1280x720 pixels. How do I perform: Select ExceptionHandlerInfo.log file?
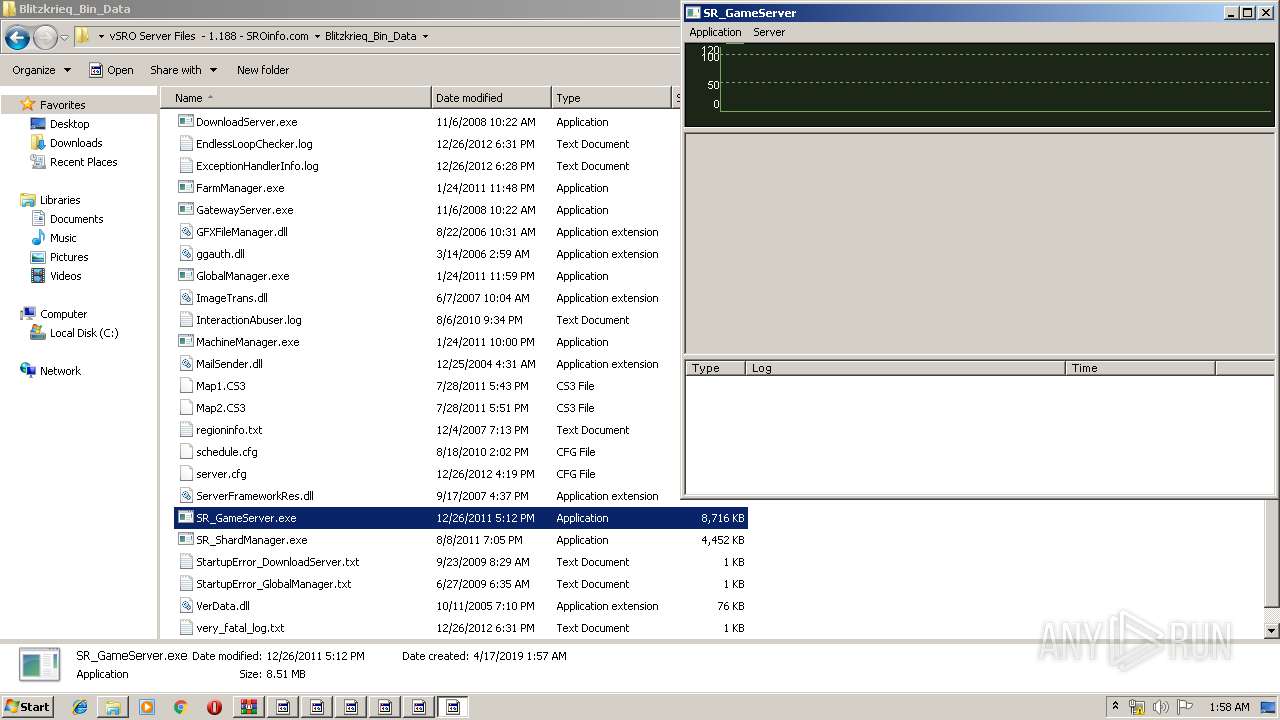pos(257,166)
